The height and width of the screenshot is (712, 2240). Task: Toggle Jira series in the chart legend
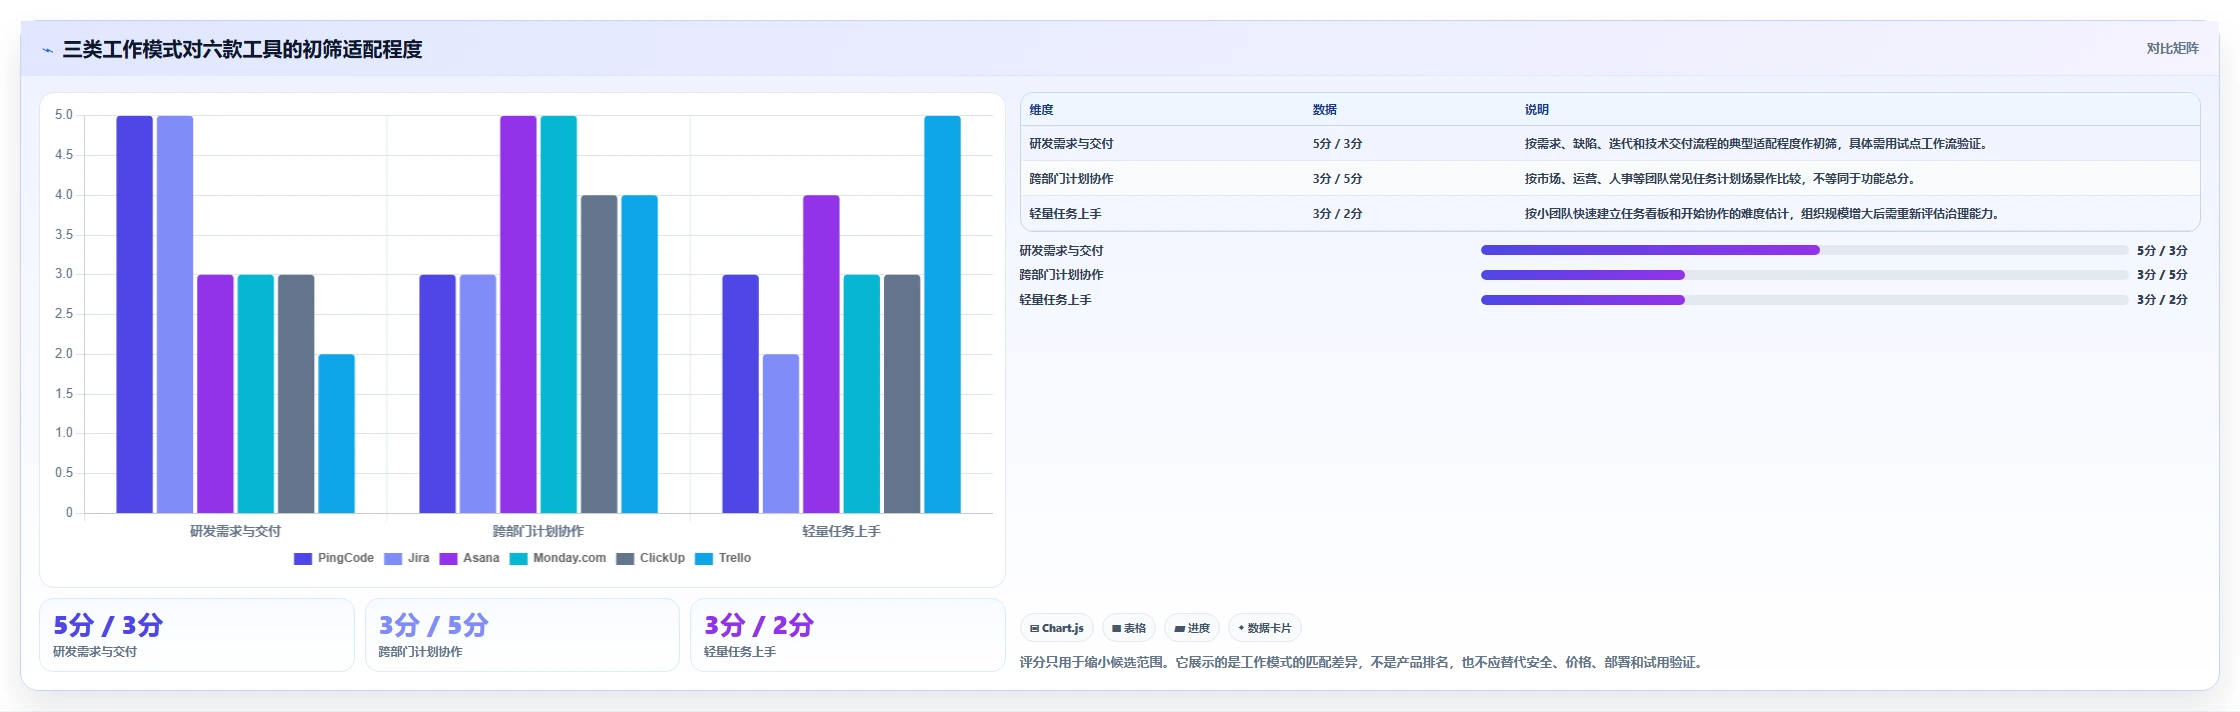(407, 558)
